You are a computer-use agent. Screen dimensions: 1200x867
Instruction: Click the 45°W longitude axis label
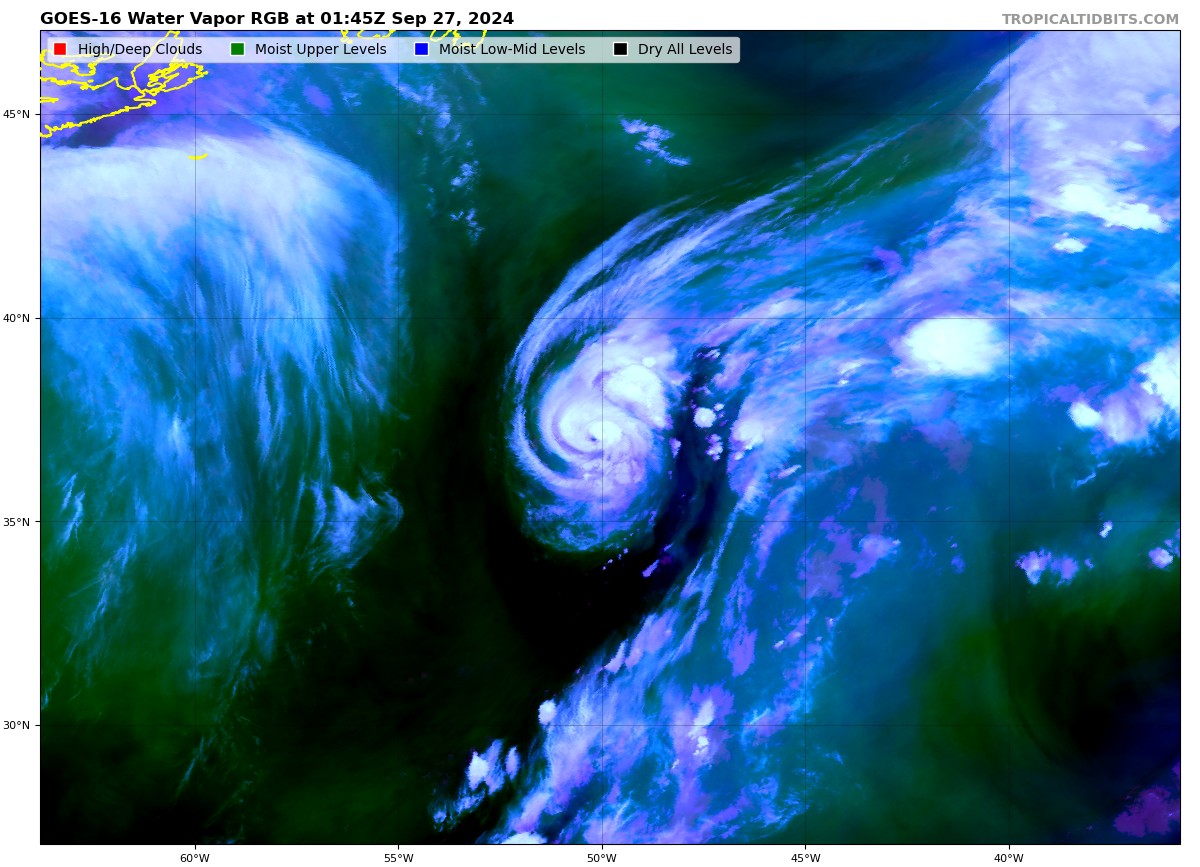805,857
